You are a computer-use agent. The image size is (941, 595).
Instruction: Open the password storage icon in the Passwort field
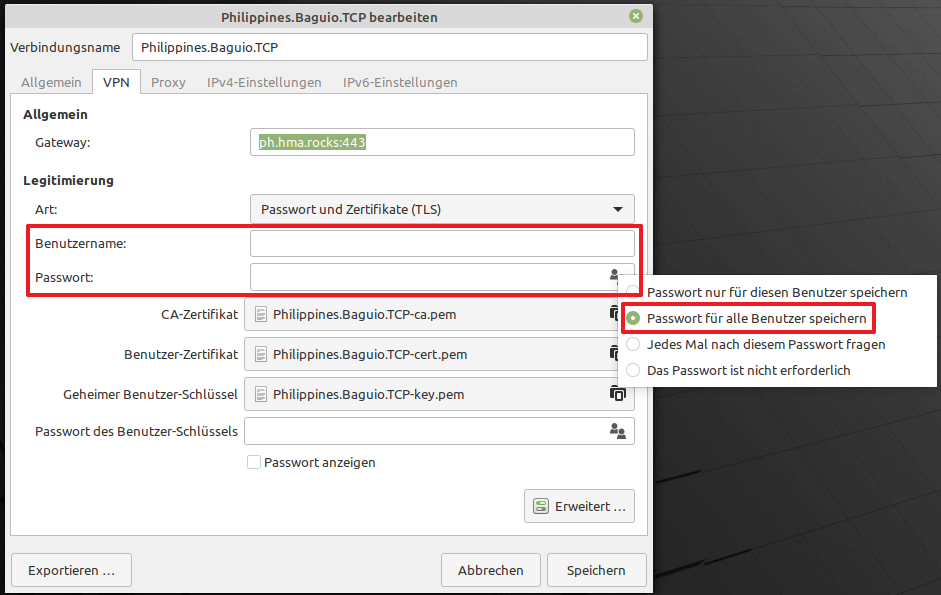tap(613, 276)
